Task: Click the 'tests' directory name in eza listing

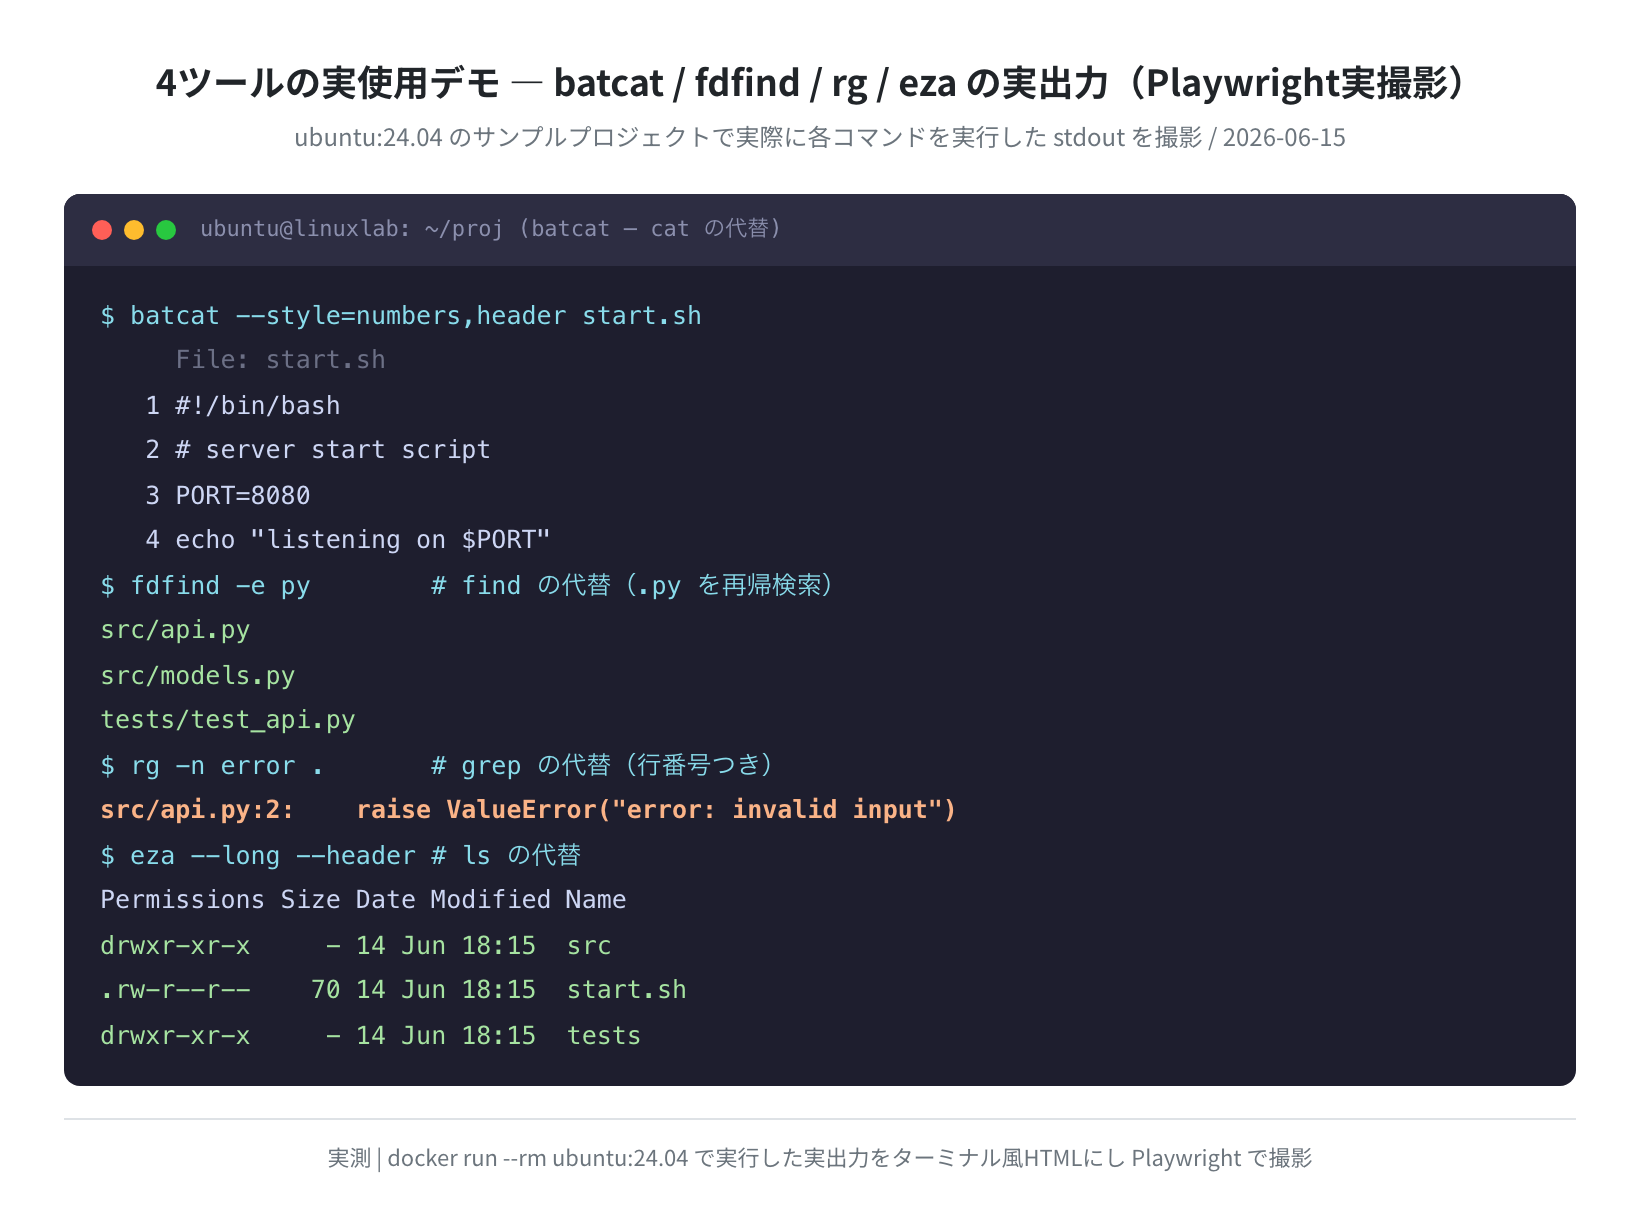Action: (x=604, y=1036)
